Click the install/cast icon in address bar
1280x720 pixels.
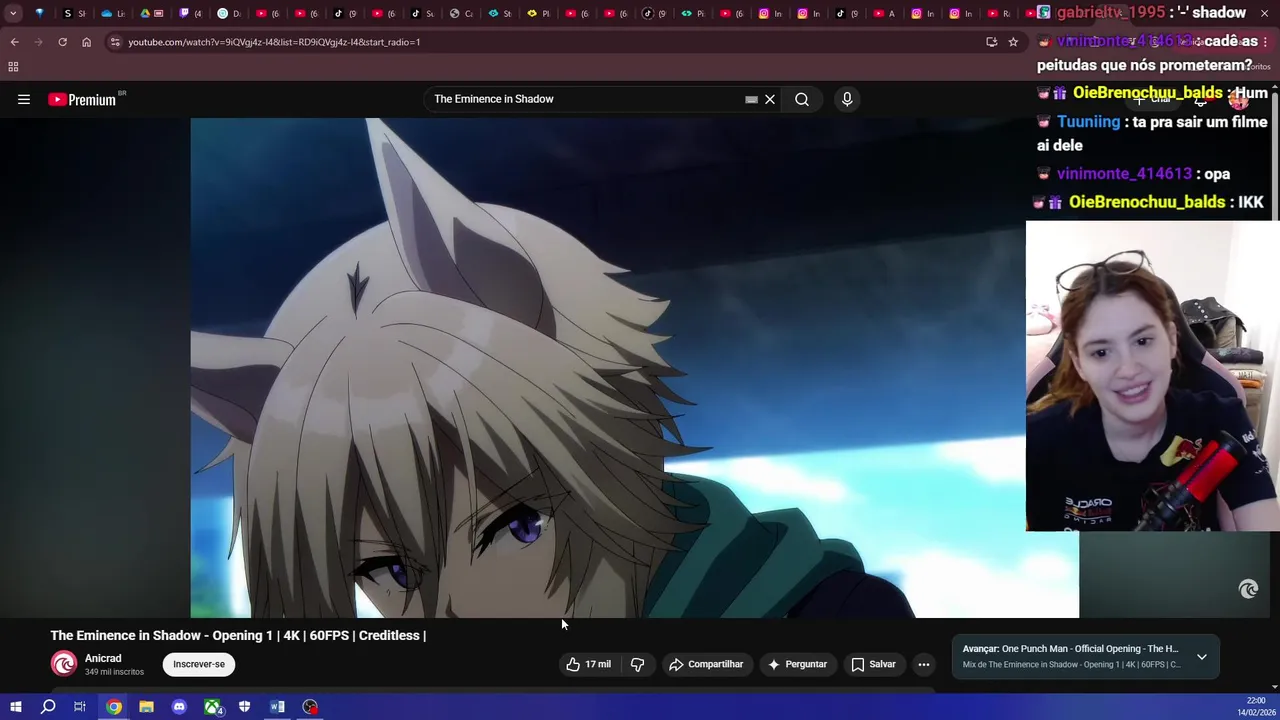click(x=991, y=42)
